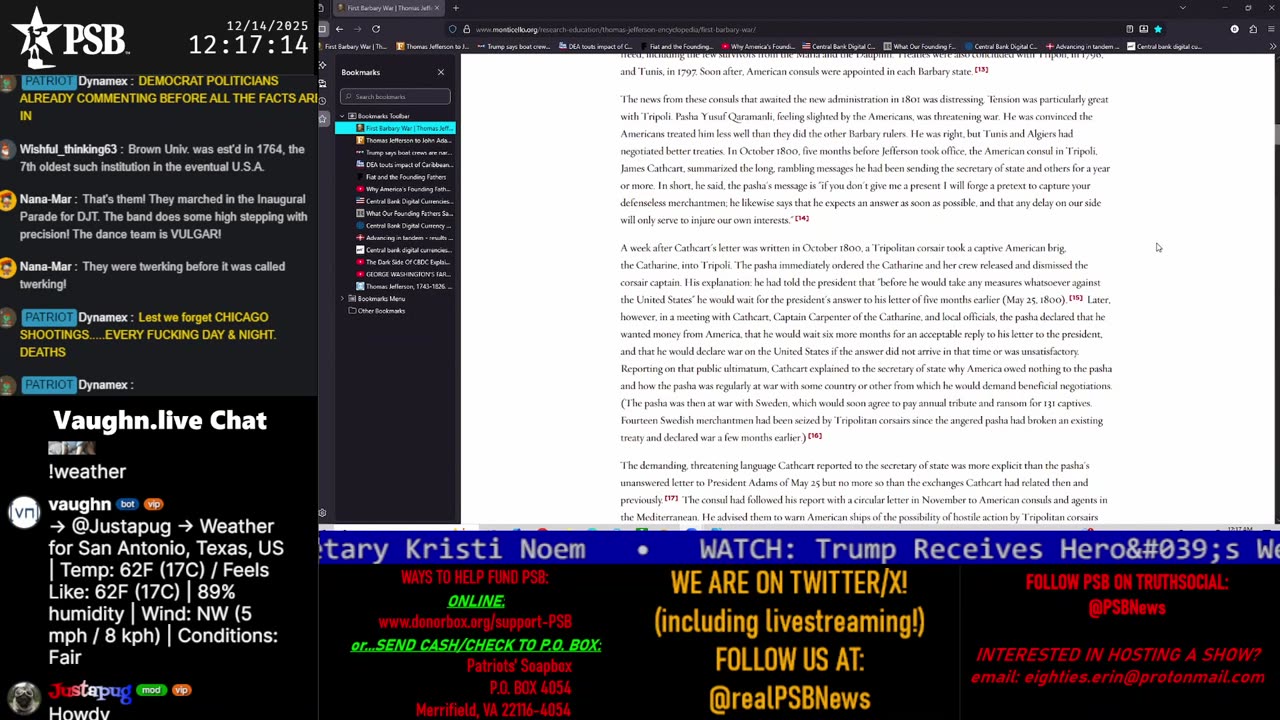Viewport: 1280px width, 720px height.
Task: Collapse the Bookmarks Toolbar folder
Action: (342, 116)
